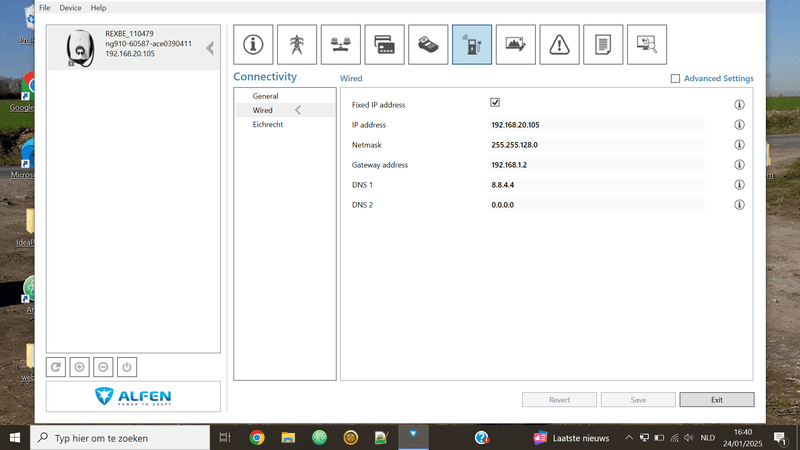Viewport: 800px width, 450px height.
Task: Click the refresh device list button
Action: click(x=56, y=367)
